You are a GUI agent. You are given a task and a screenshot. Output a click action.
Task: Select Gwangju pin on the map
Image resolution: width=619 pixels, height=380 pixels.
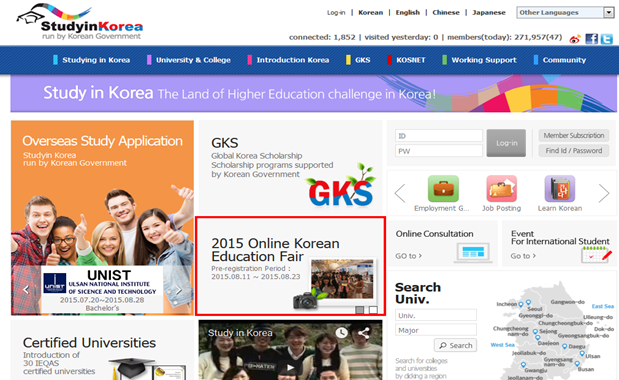pyautogui.click(x=523, y=365)
